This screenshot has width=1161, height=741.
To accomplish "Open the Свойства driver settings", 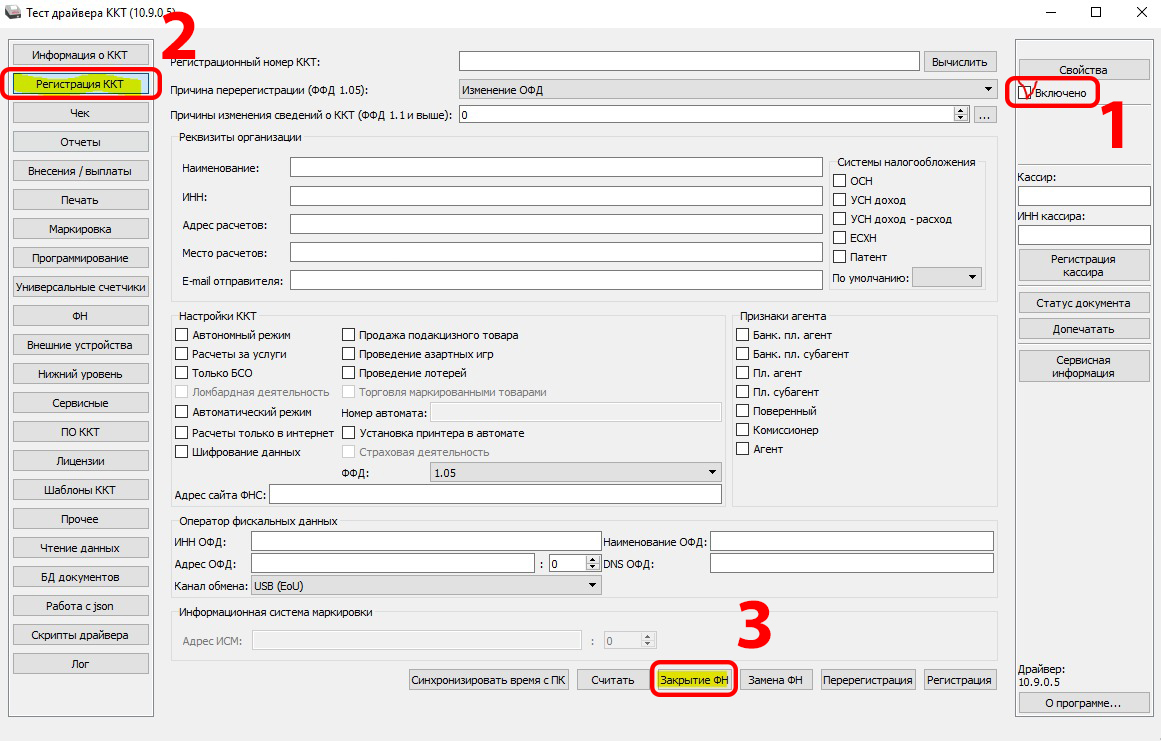I will [1083, 70].
